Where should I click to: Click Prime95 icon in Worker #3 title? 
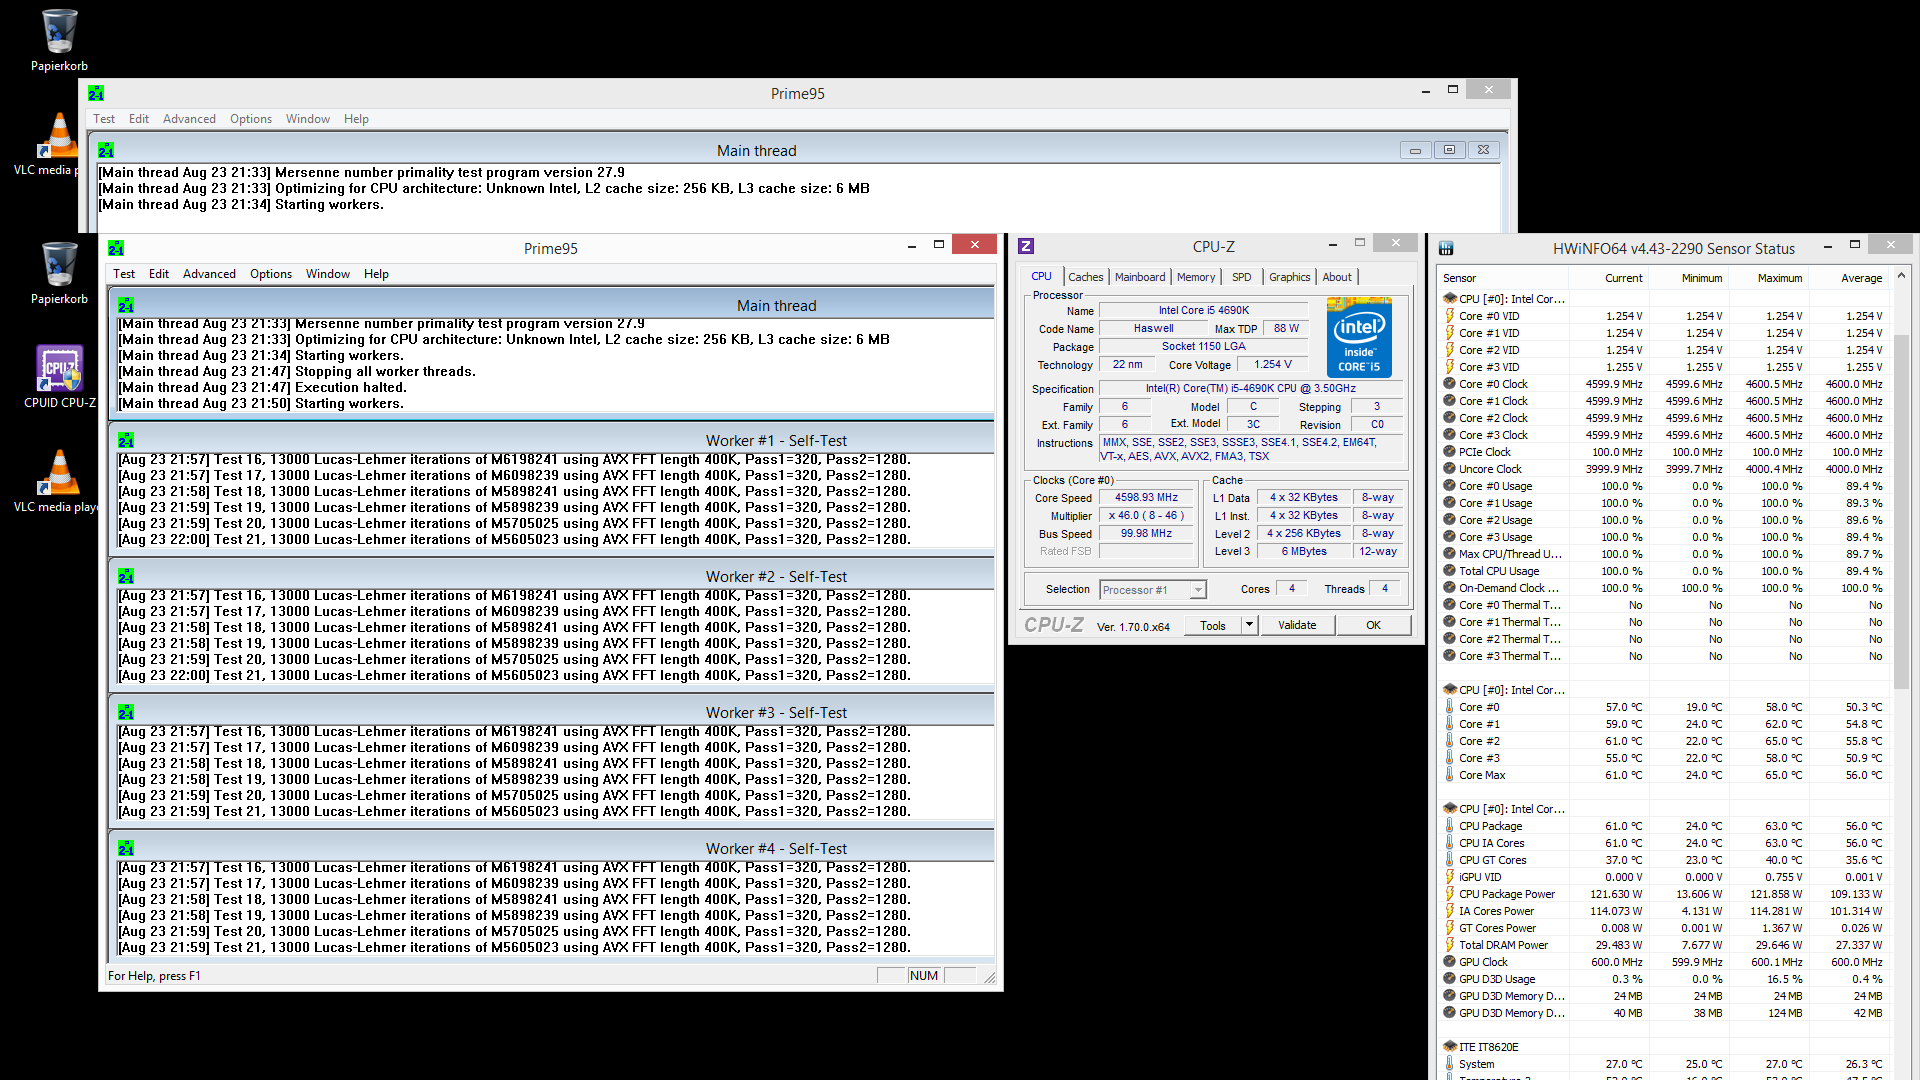(x=126, y=713)
